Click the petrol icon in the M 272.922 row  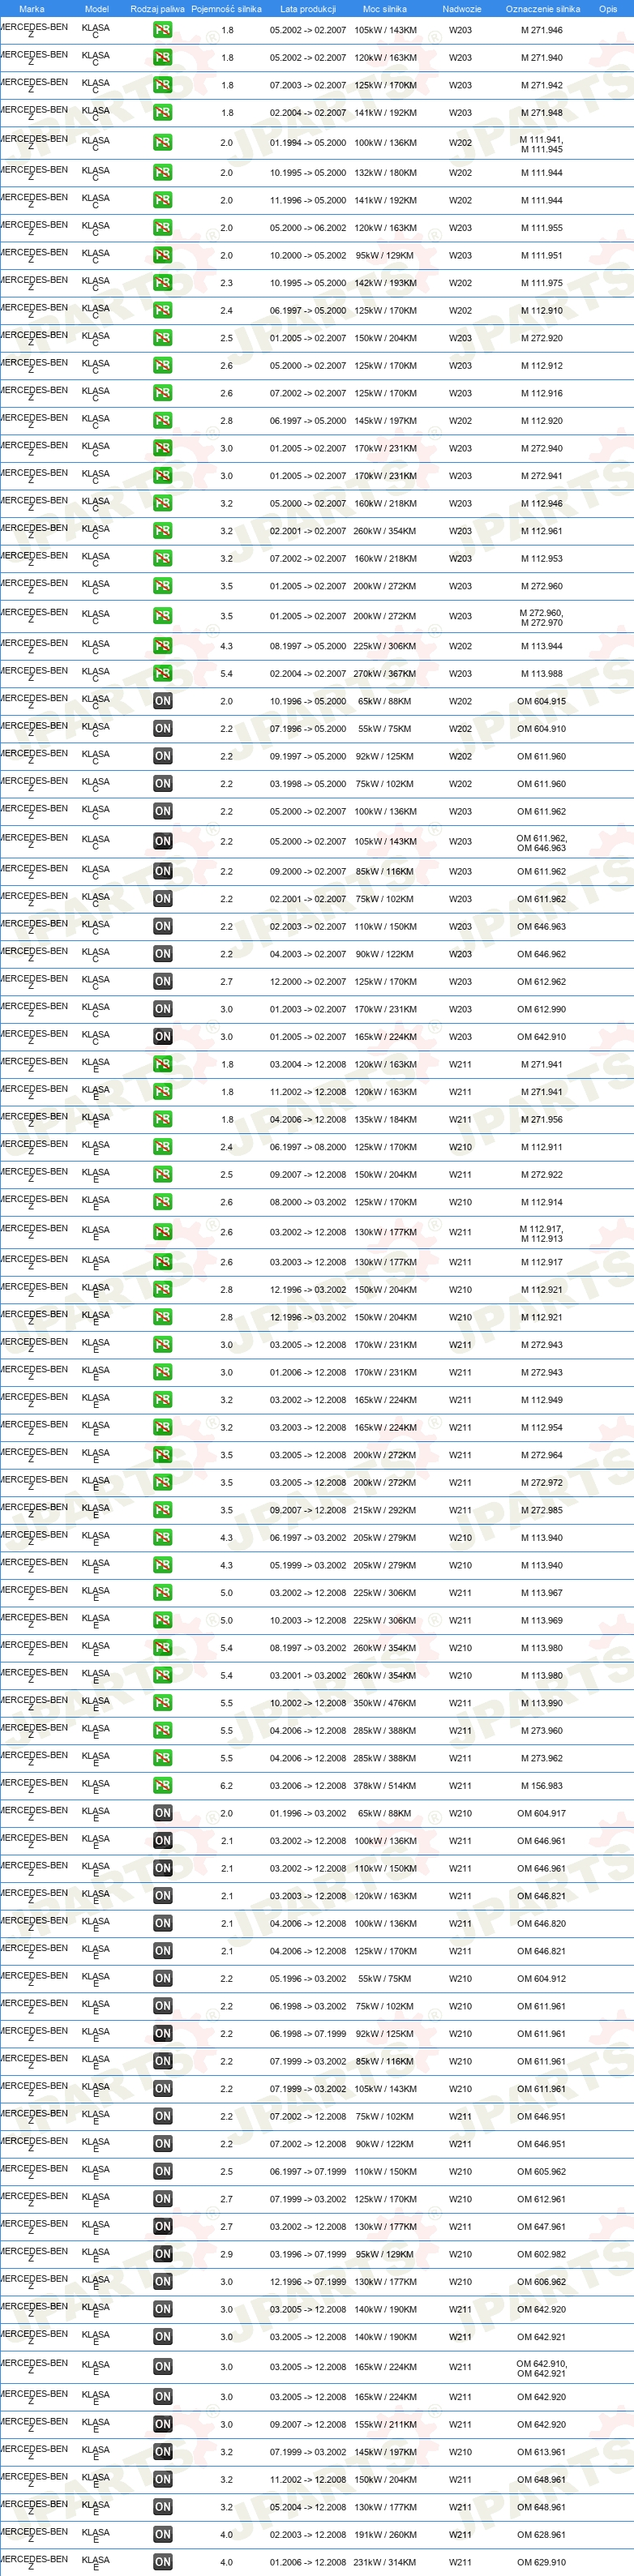(162, 1175)
